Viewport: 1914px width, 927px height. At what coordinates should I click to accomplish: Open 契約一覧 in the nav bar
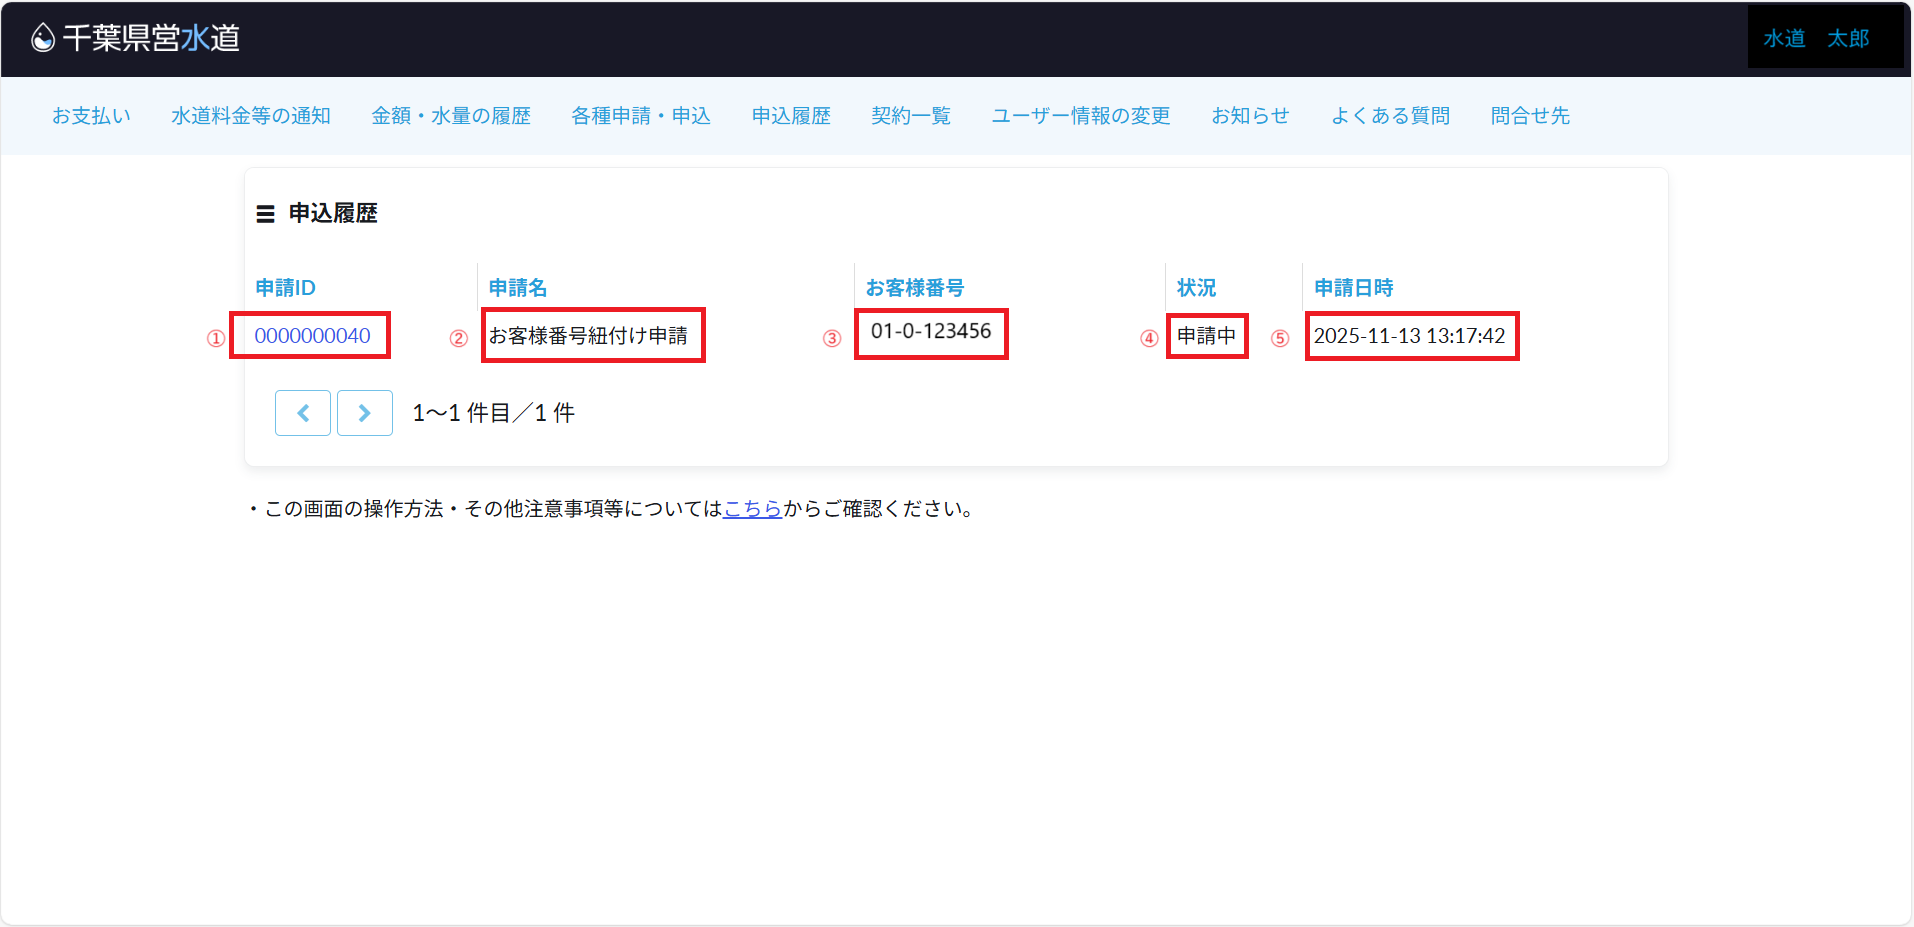coord(911,116)
